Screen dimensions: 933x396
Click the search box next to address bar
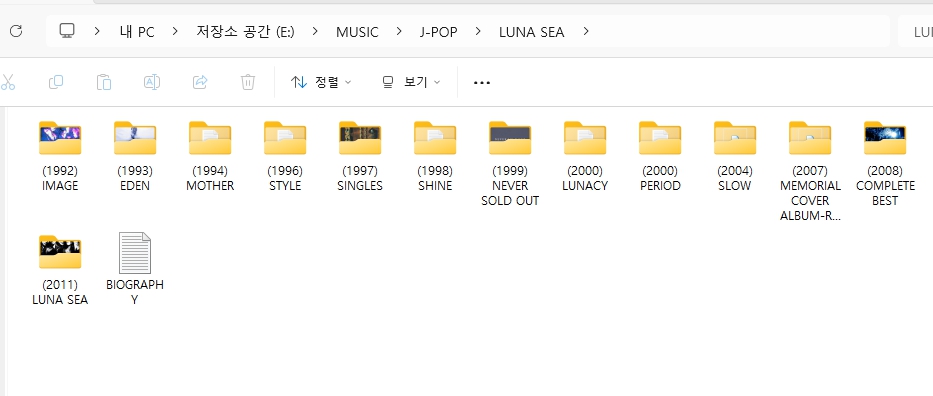(x=916, y=32)
